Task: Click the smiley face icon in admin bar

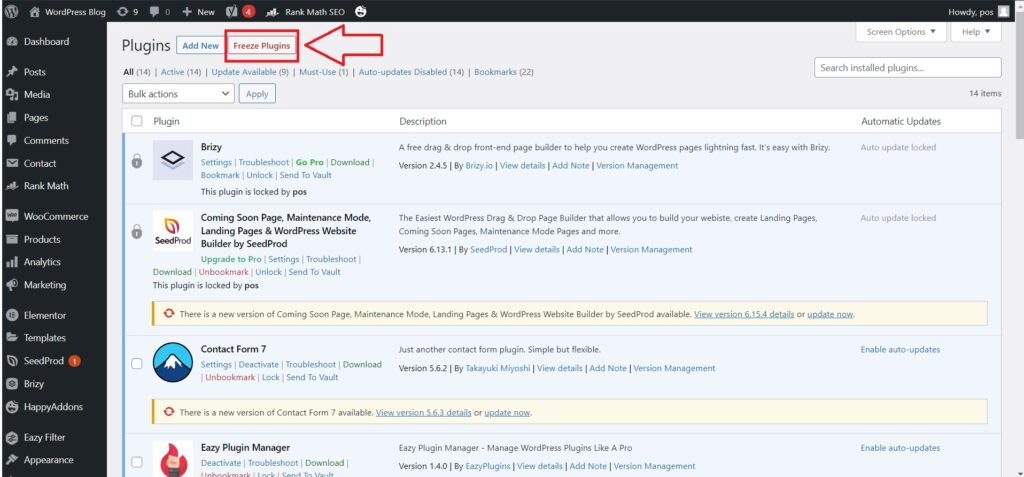Action: [x=360, y=11]
